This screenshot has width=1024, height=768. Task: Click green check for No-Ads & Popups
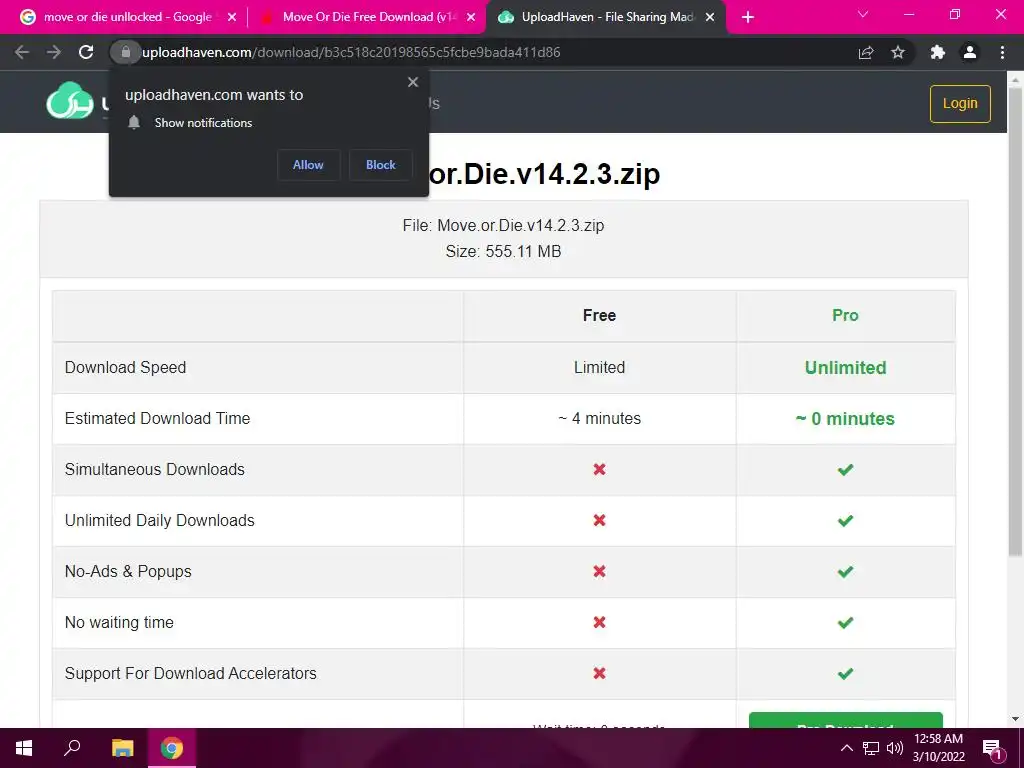[x=845, y=571]
